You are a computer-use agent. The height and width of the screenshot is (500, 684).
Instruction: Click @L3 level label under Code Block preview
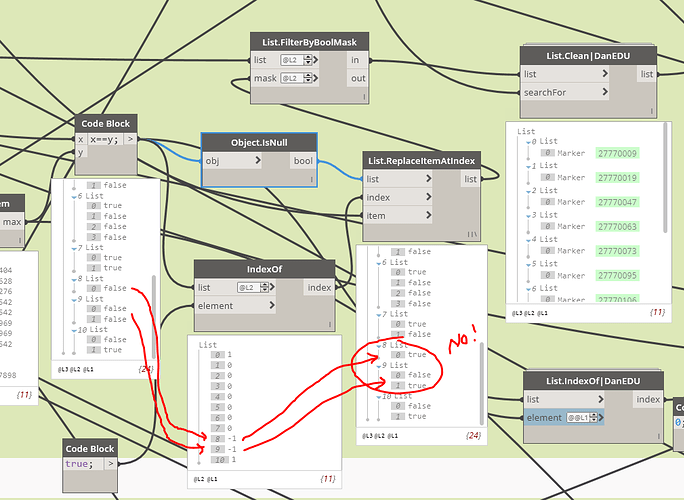(x=62, y=369)
